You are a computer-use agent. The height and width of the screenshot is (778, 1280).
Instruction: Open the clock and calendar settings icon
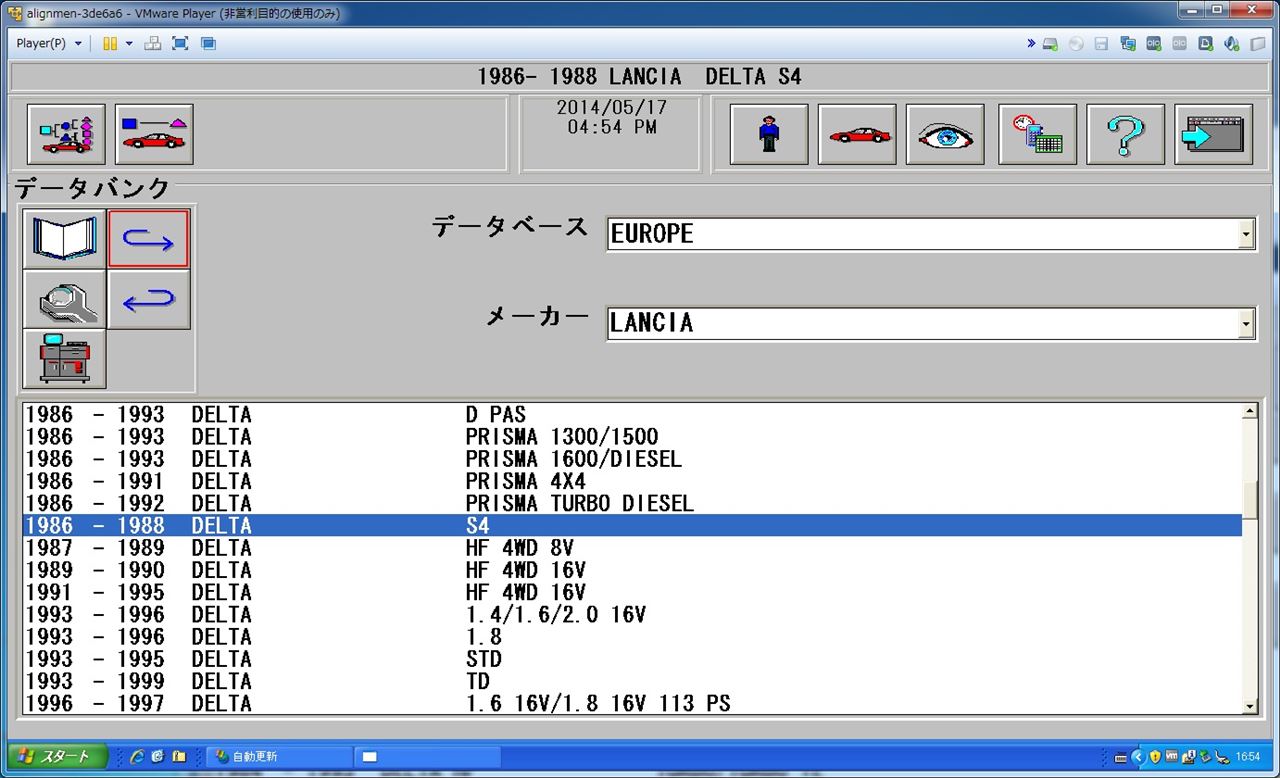(x=1037, y=134)
